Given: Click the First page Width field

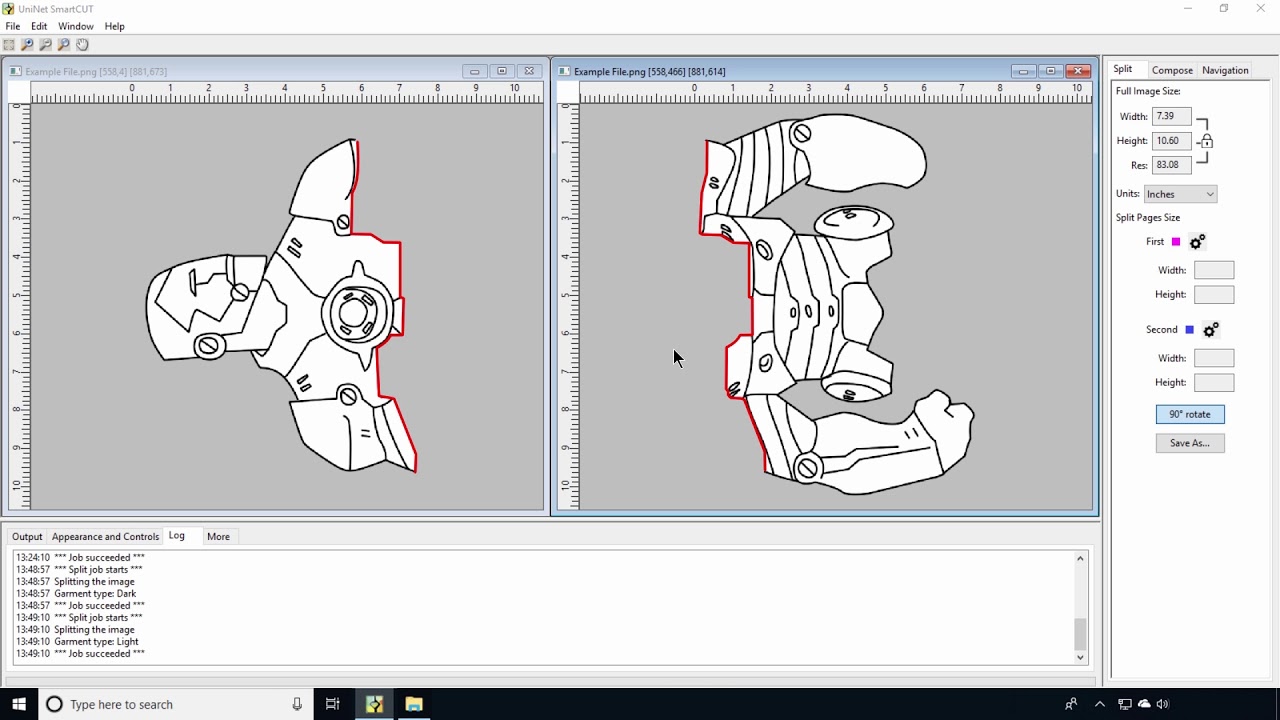Looking at the screenshot, I should click(x=1214, y=270).
